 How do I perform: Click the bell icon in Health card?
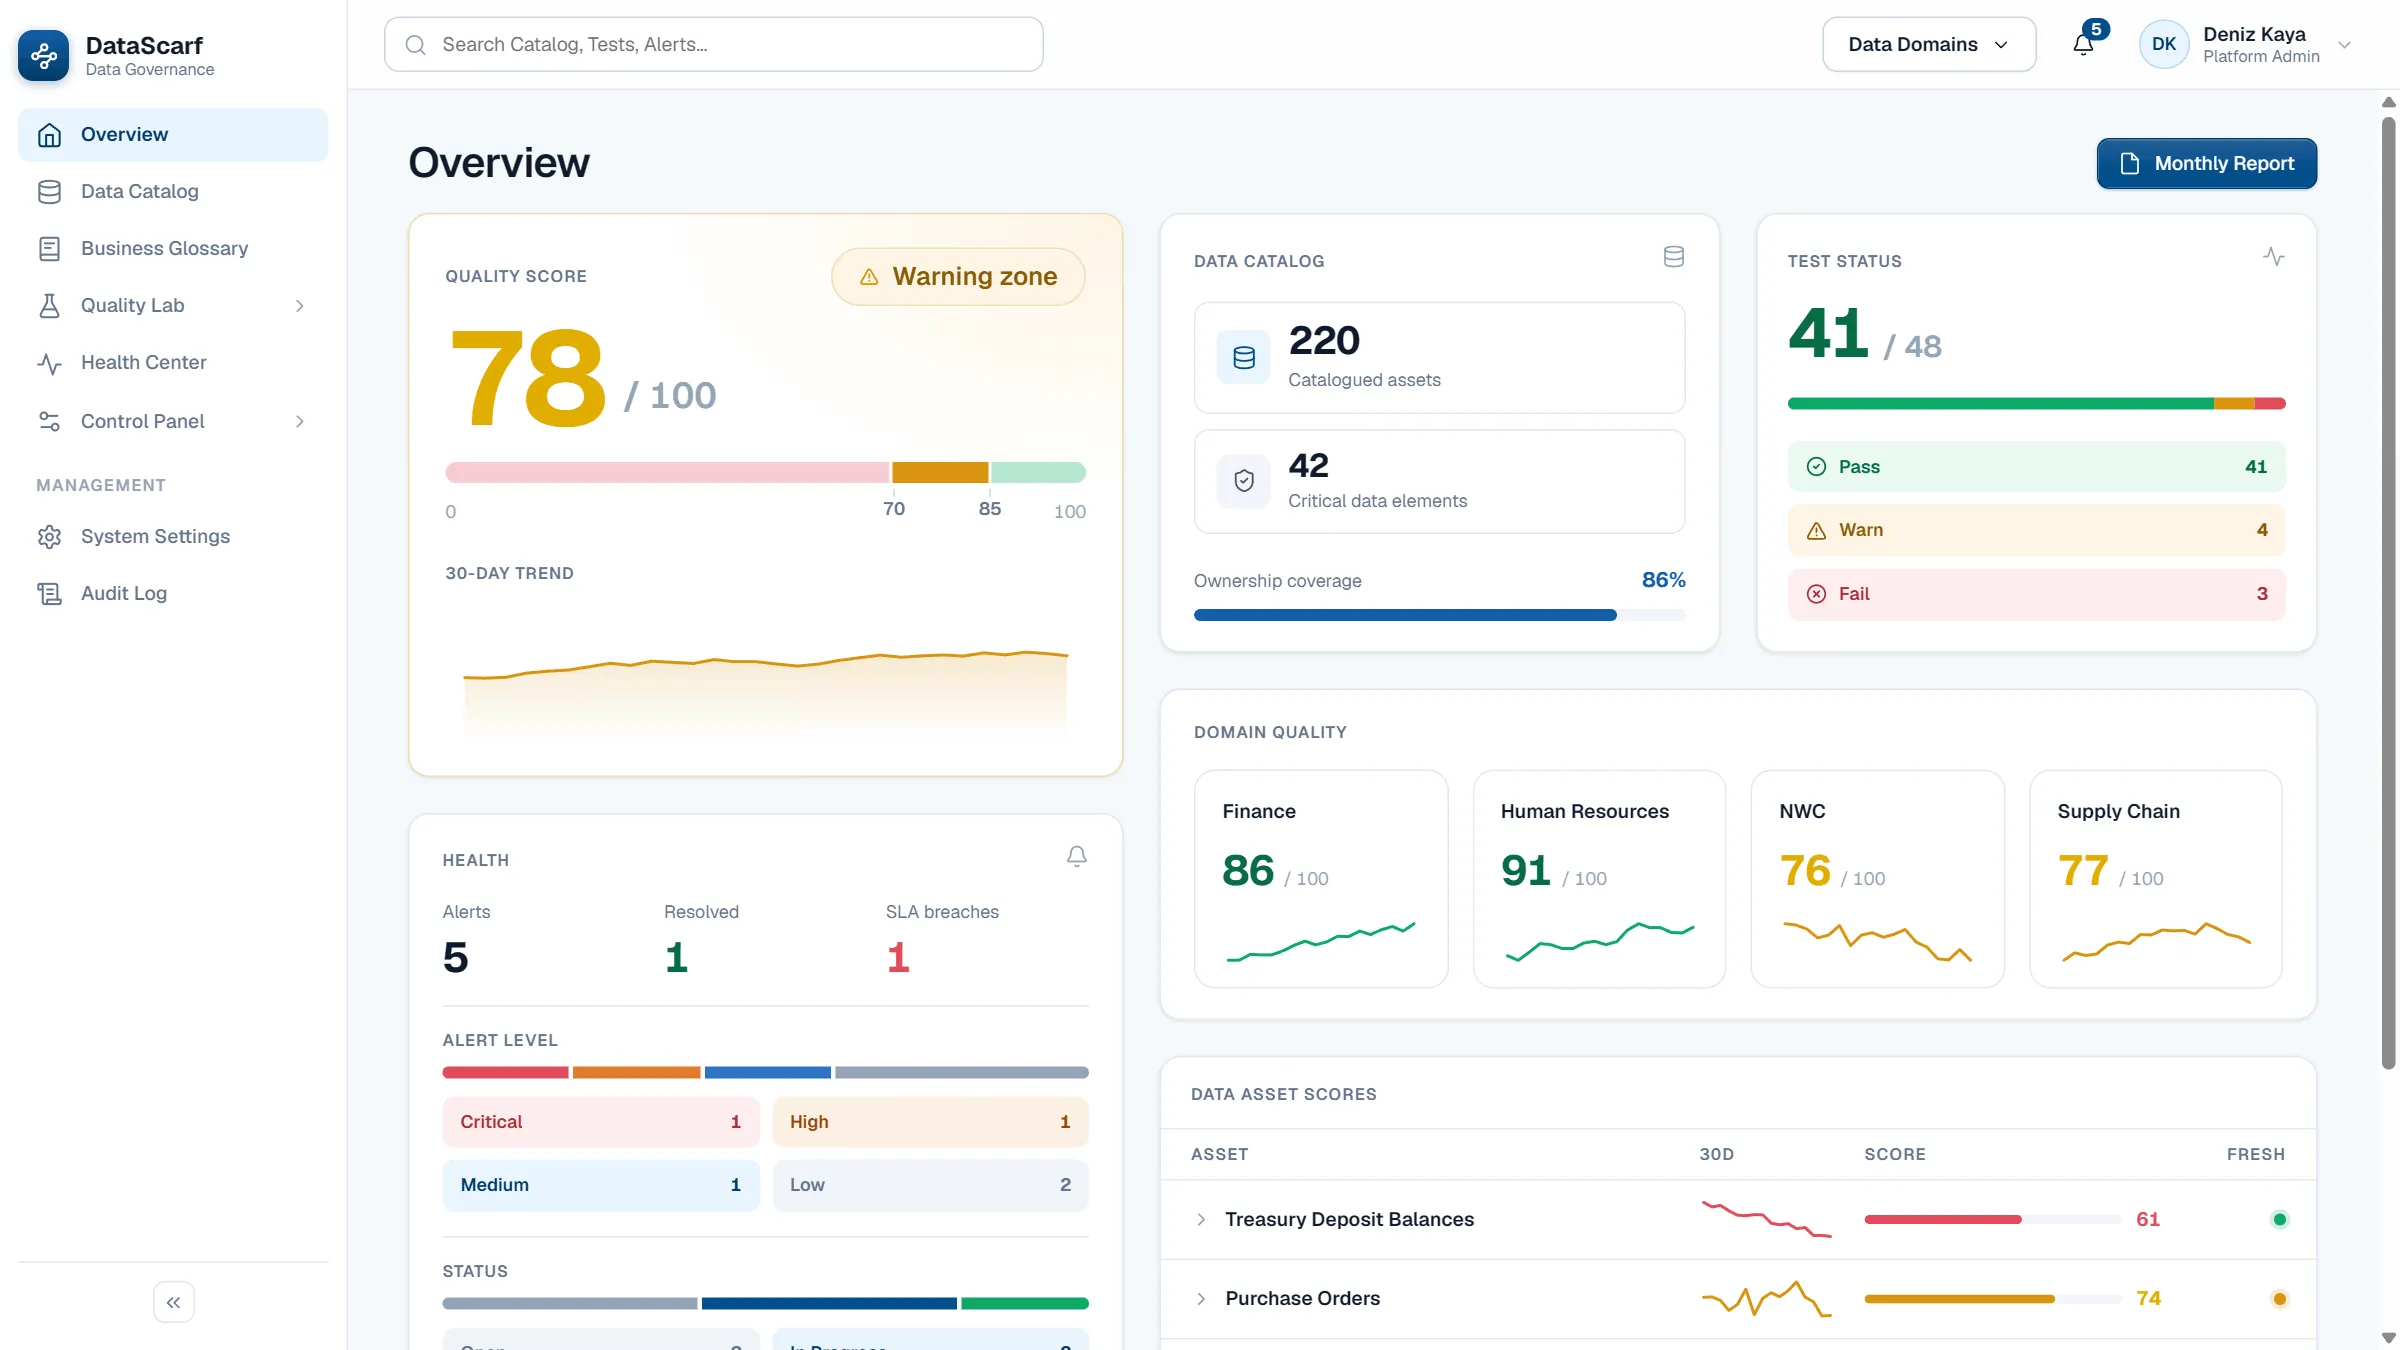click(x=1077, y=857)
